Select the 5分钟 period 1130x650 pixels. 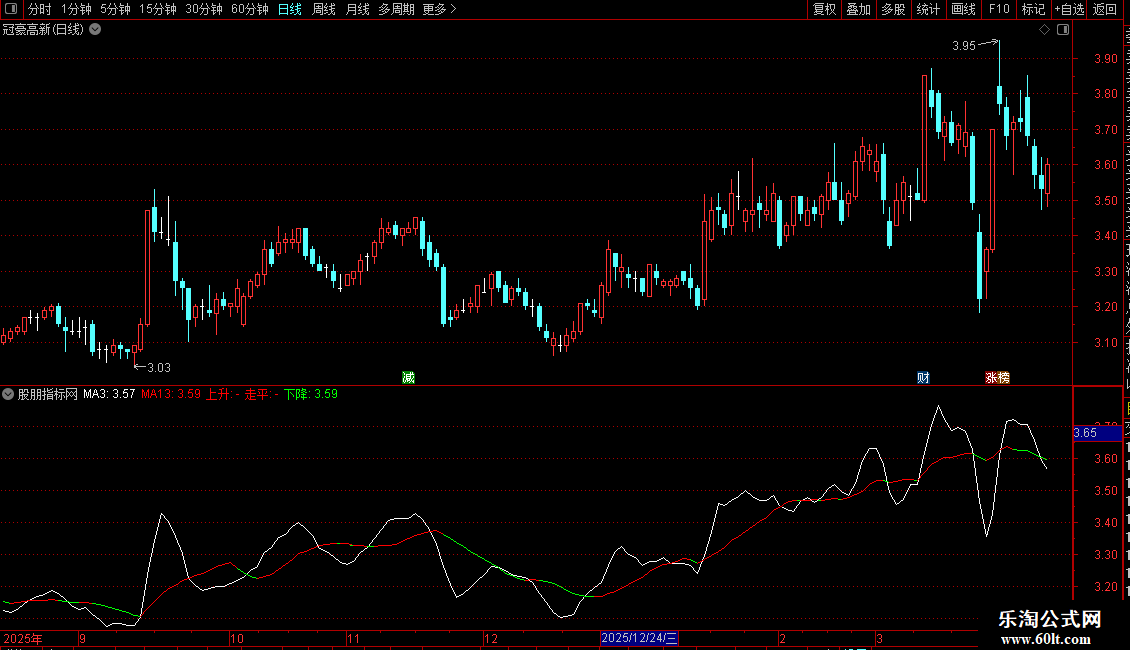[x=115, y=9]
